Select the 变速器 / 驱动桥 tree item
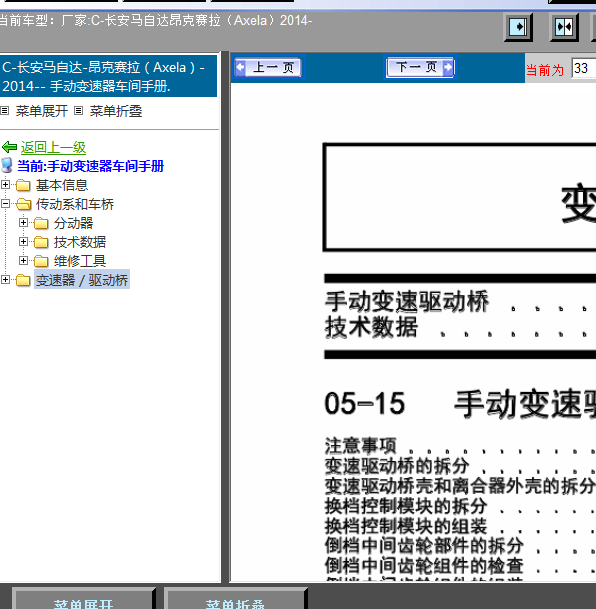 pos(82,280)
